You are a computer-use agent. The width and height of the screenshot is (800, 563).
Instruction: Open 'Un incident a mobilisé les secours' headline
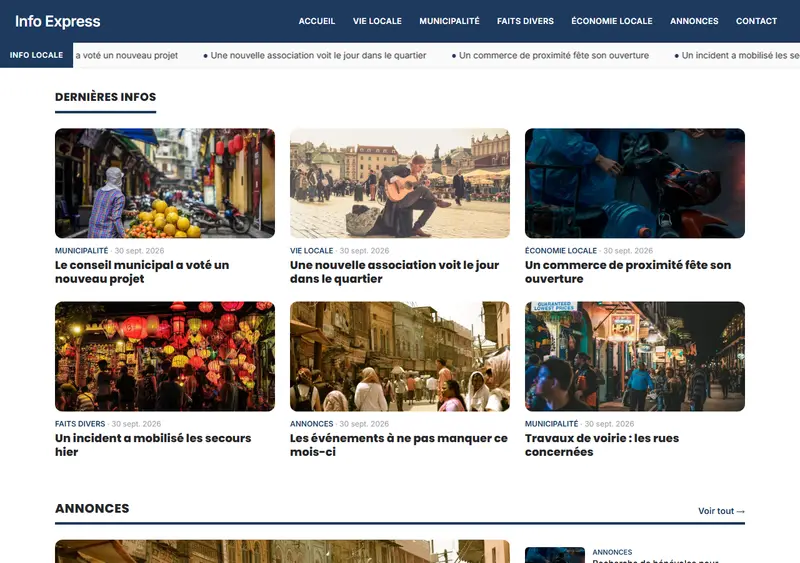153,445
